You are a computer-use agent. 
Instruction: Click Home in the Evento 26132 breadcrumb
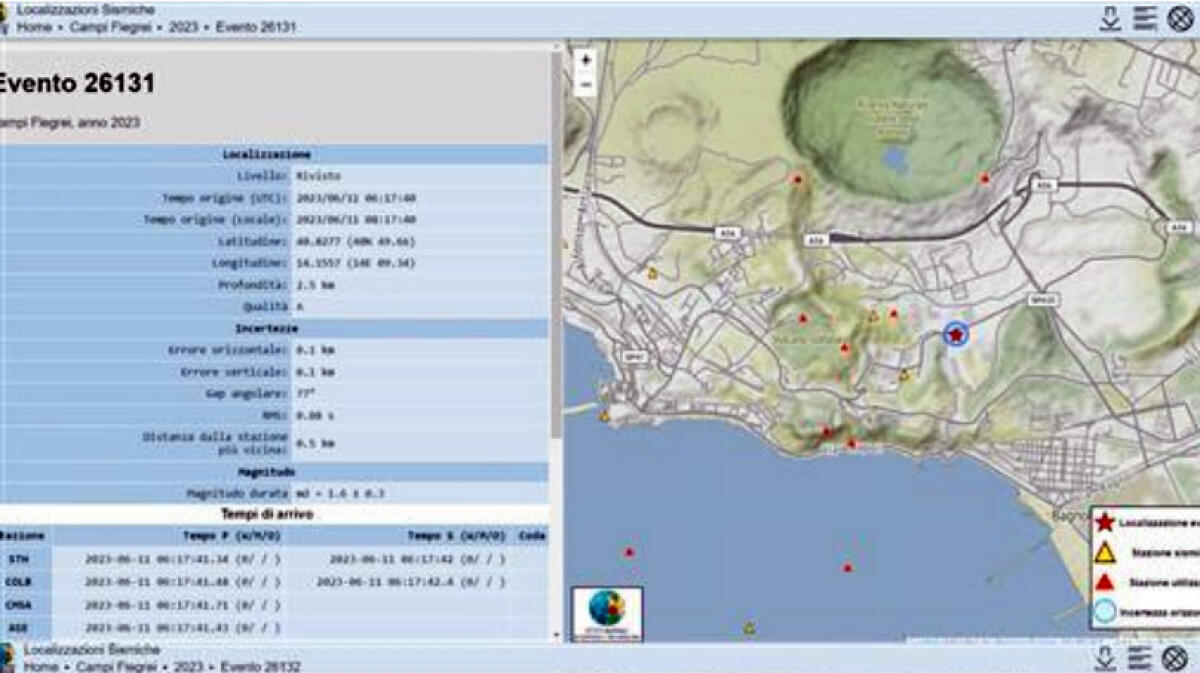click(x=41, y=666)
